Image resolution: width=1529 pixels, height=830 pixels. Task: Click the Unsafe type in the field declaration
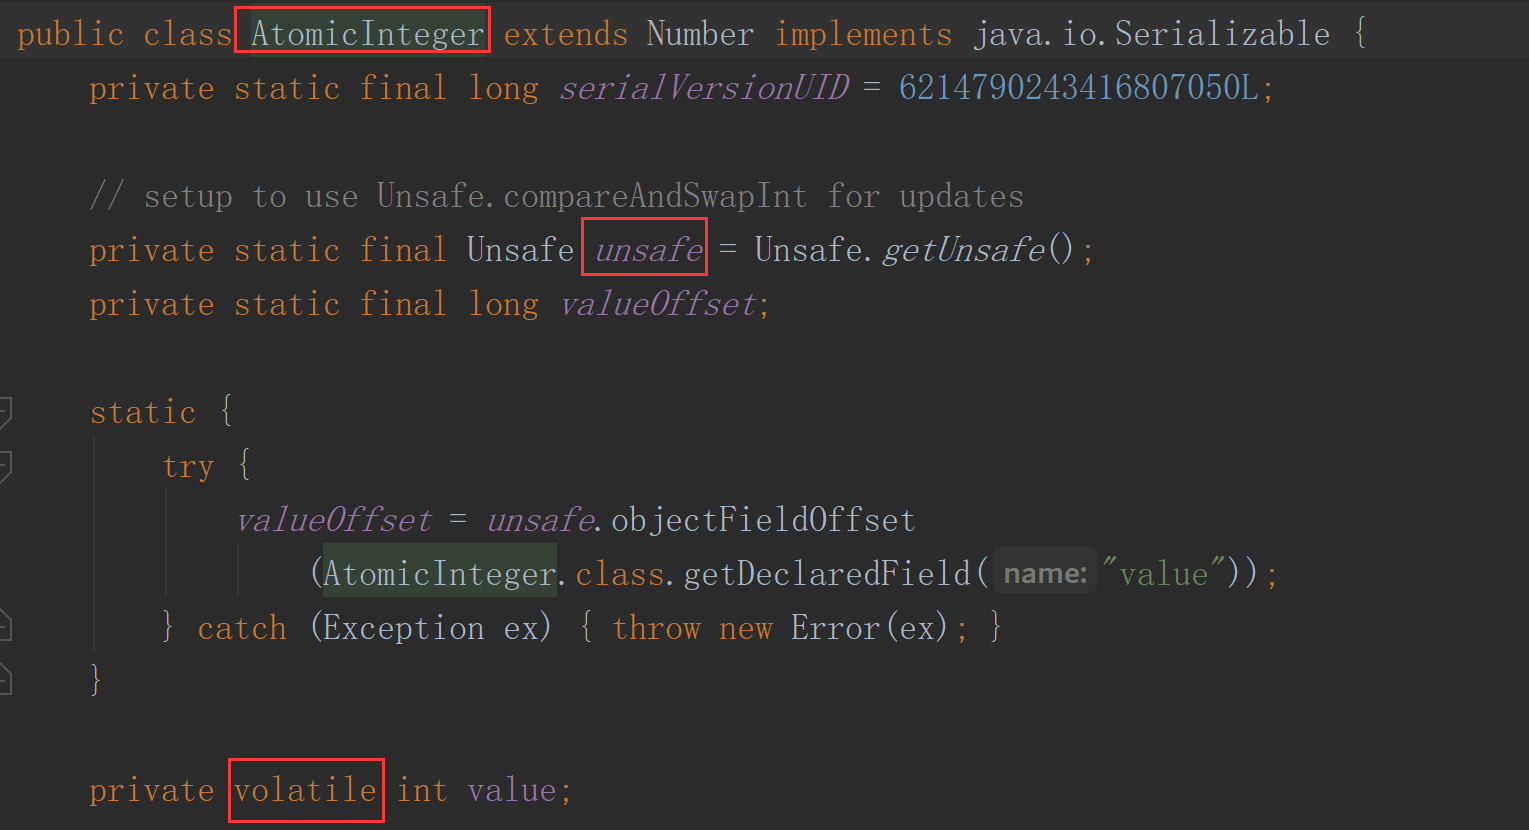tap(521, 250)
